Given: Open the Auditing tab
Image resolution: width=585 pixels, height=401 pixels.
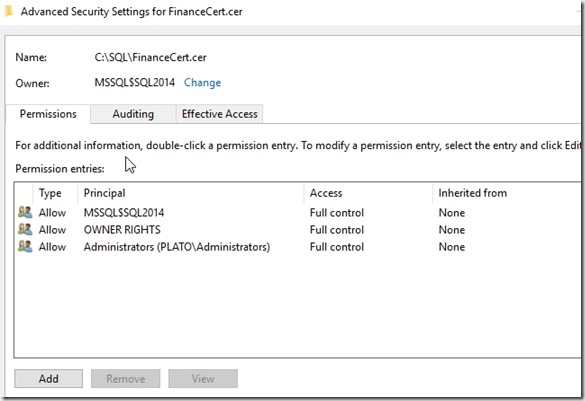Looking at the screenshot, I should pos(133,114).
